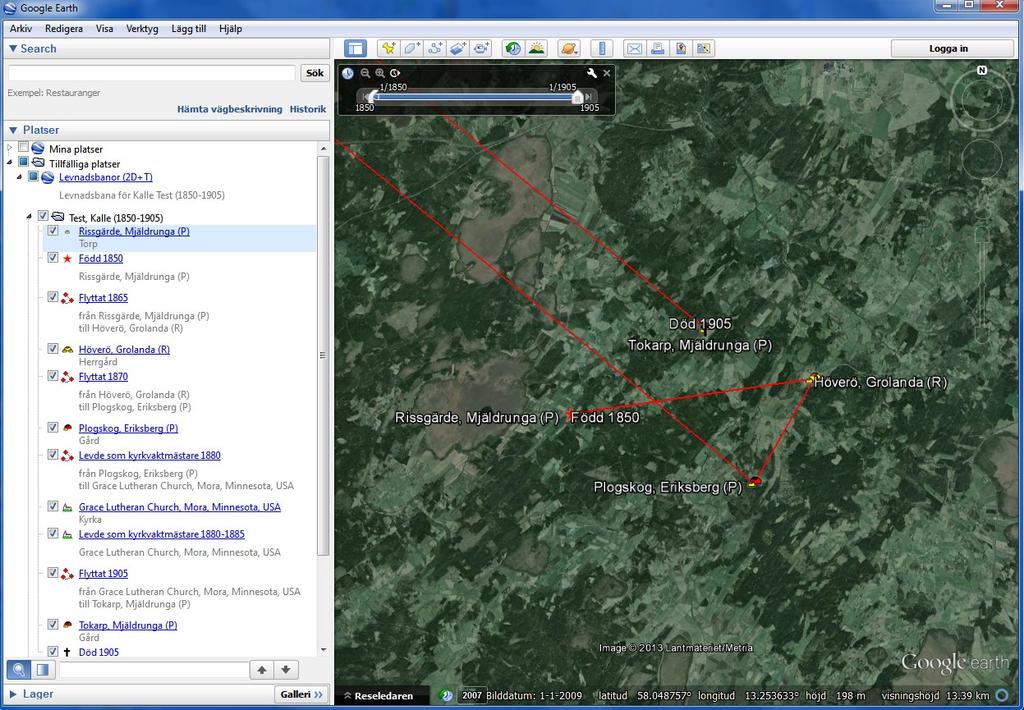The width and height of the screenshot is (1024, 710).
Task: Click the clock icon on time slider
Action: pyautogui.click(x=348, y=73)
